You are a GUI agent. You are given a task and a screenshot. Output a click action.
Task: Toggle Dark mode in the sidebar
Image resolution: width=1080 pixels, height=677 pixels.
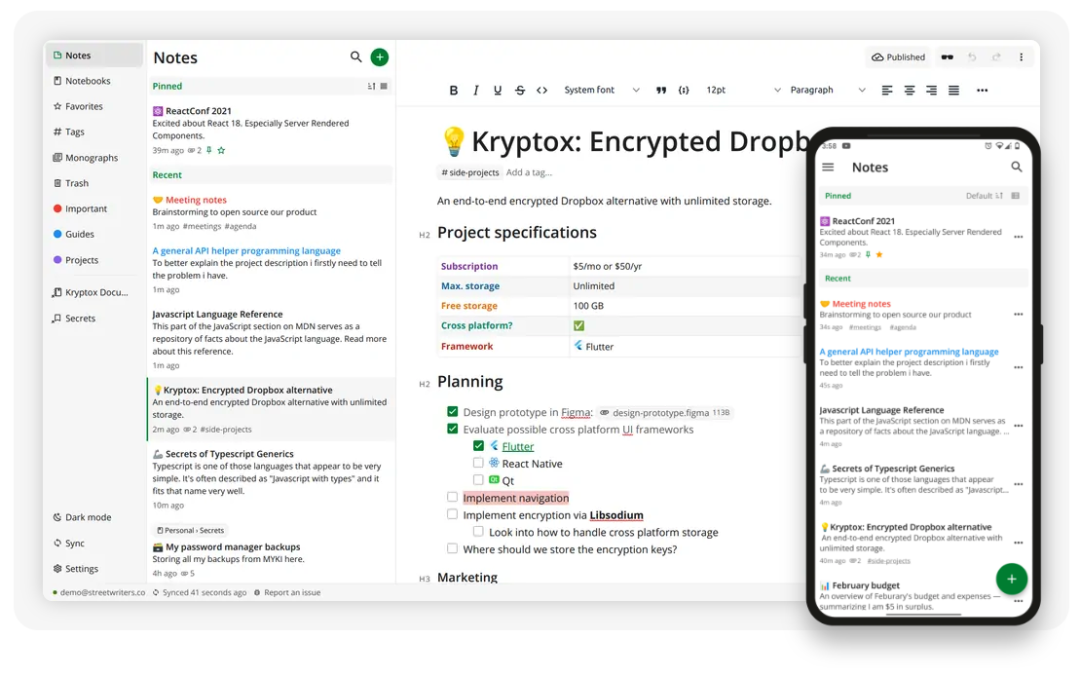94,517
